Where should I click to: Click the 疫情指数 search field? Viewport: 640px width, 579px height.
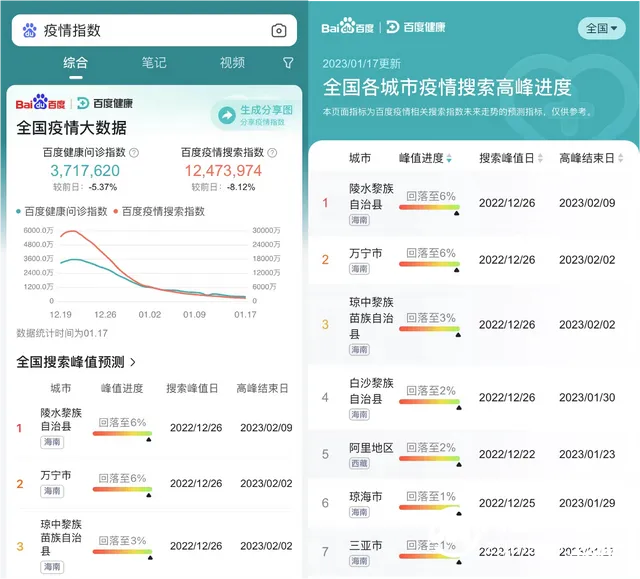(x=154, y=31)
